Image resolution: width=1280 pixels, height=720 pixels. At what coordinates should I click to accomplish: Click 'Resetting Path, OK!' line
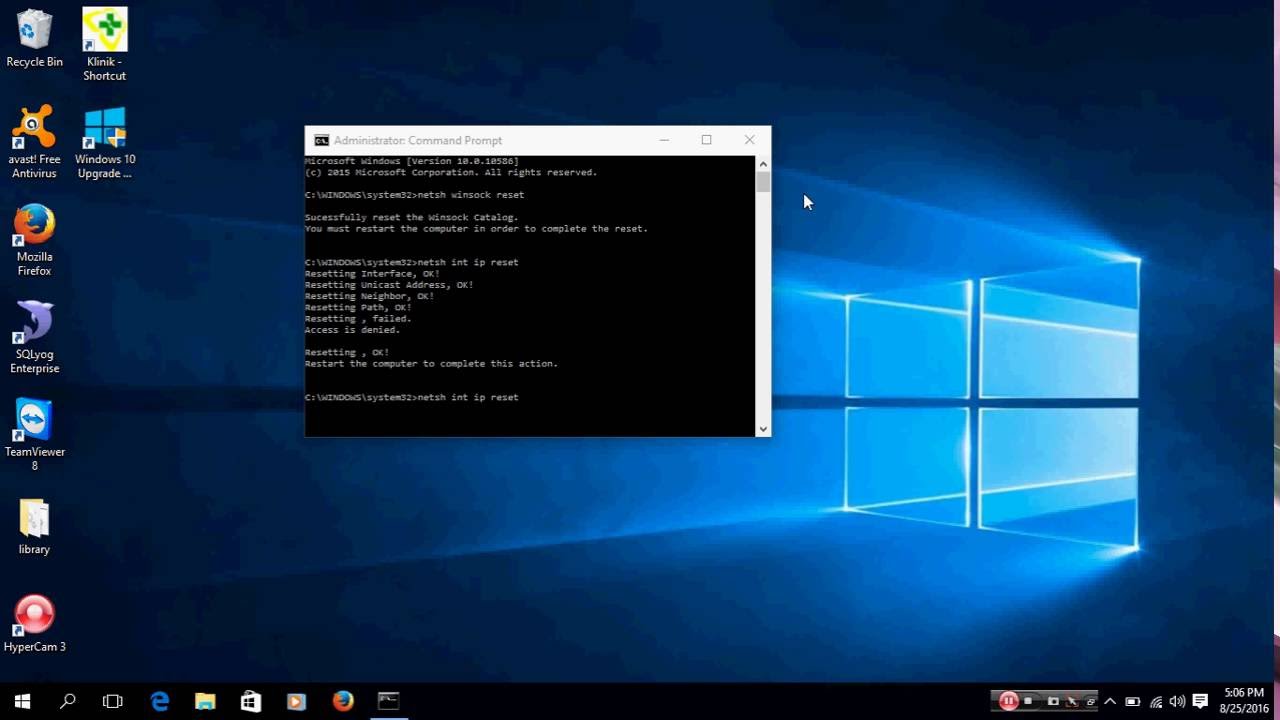point(358,308)
